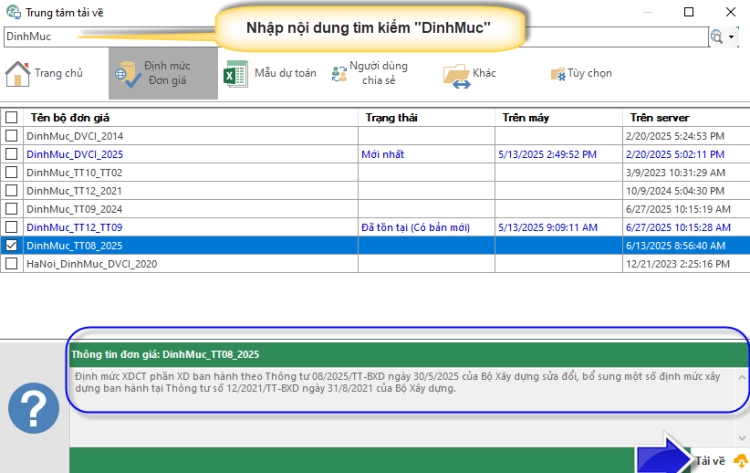
Task: Select the Định mức Đơn giá database icon
Action: click(x=127, y=74)
